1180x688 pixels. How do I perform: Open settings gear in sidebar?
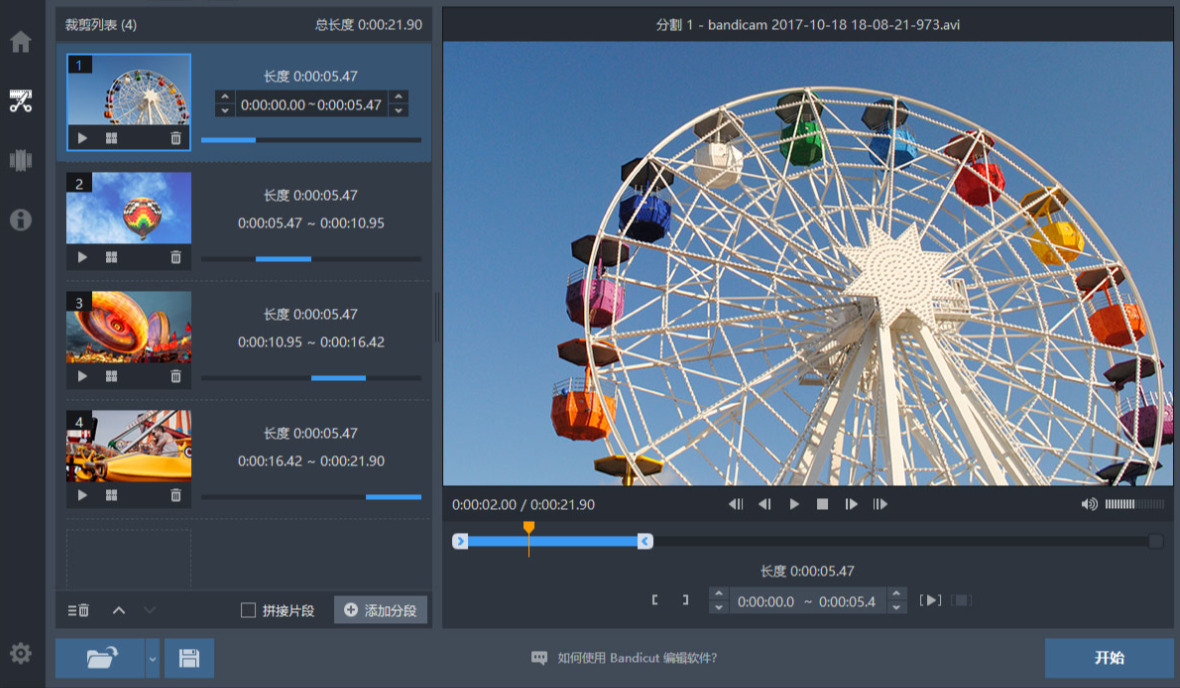pos(20,653)
